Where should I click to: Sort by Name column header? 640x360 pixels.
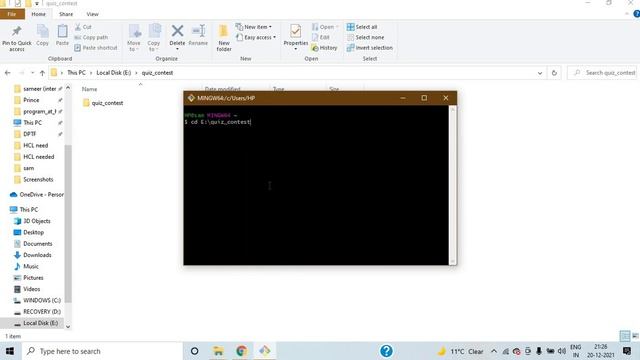click(89, 89)
